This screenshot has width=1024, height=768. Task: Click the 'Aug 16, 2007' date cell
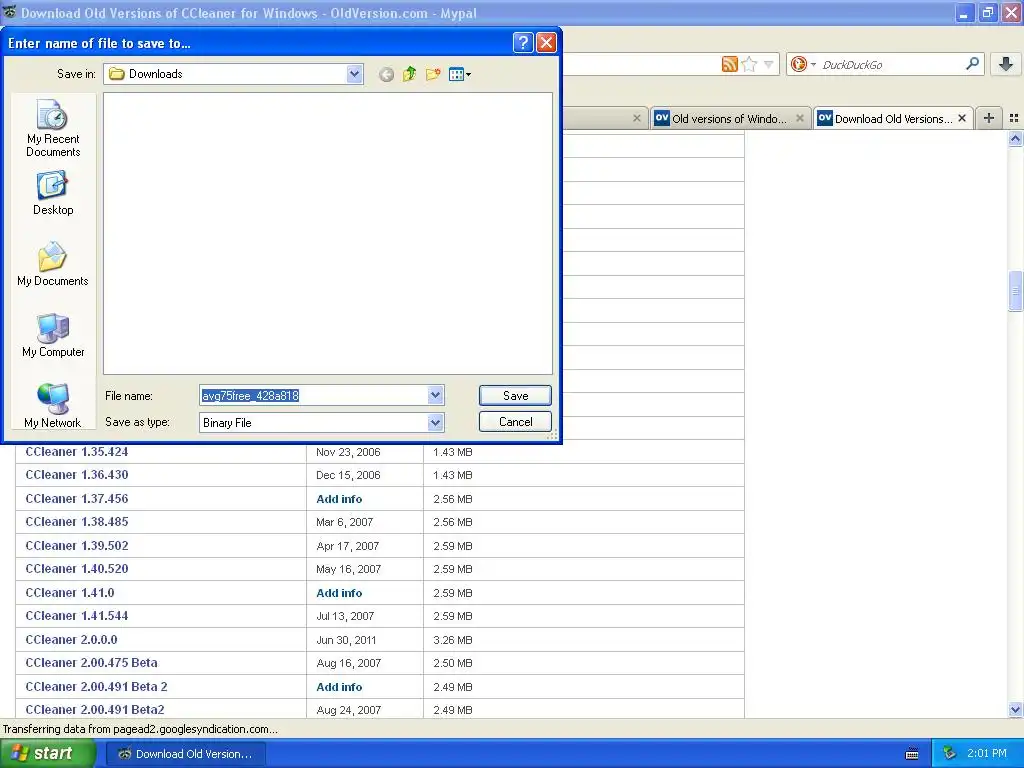(x=349, y=663)
